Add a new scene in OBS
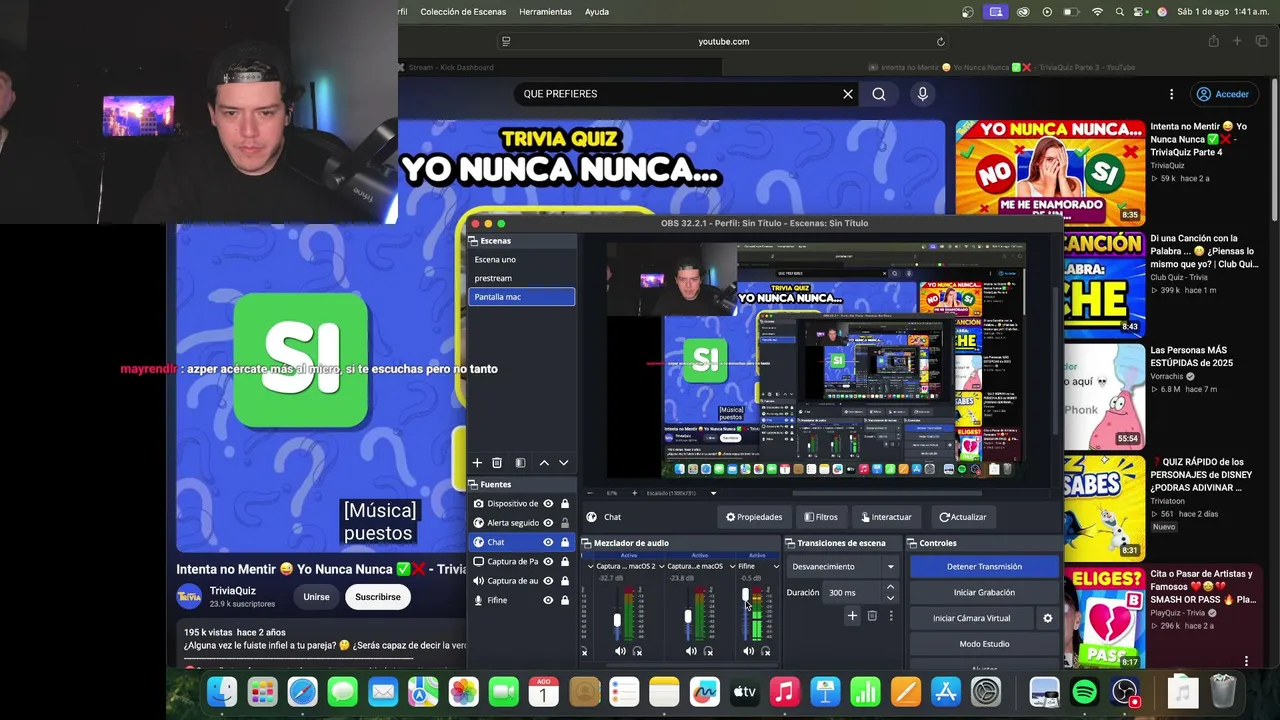1280x720 pixels. point(477,463)
